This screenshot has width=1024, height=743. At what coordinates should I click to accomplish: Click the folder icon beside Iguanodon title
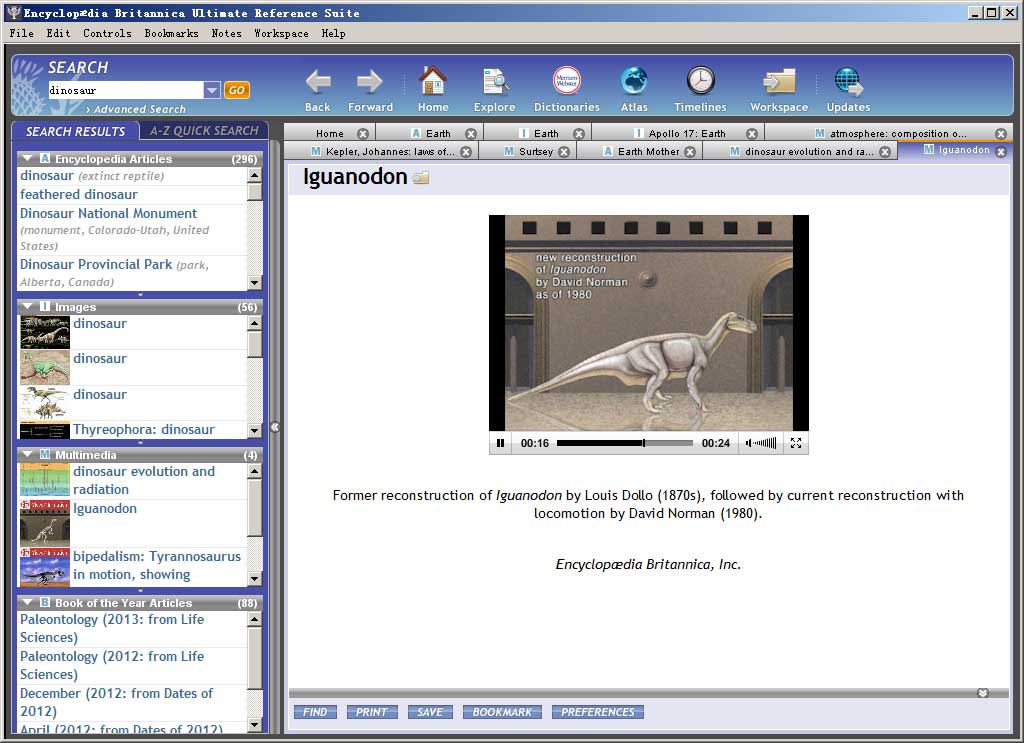[421, 178]
